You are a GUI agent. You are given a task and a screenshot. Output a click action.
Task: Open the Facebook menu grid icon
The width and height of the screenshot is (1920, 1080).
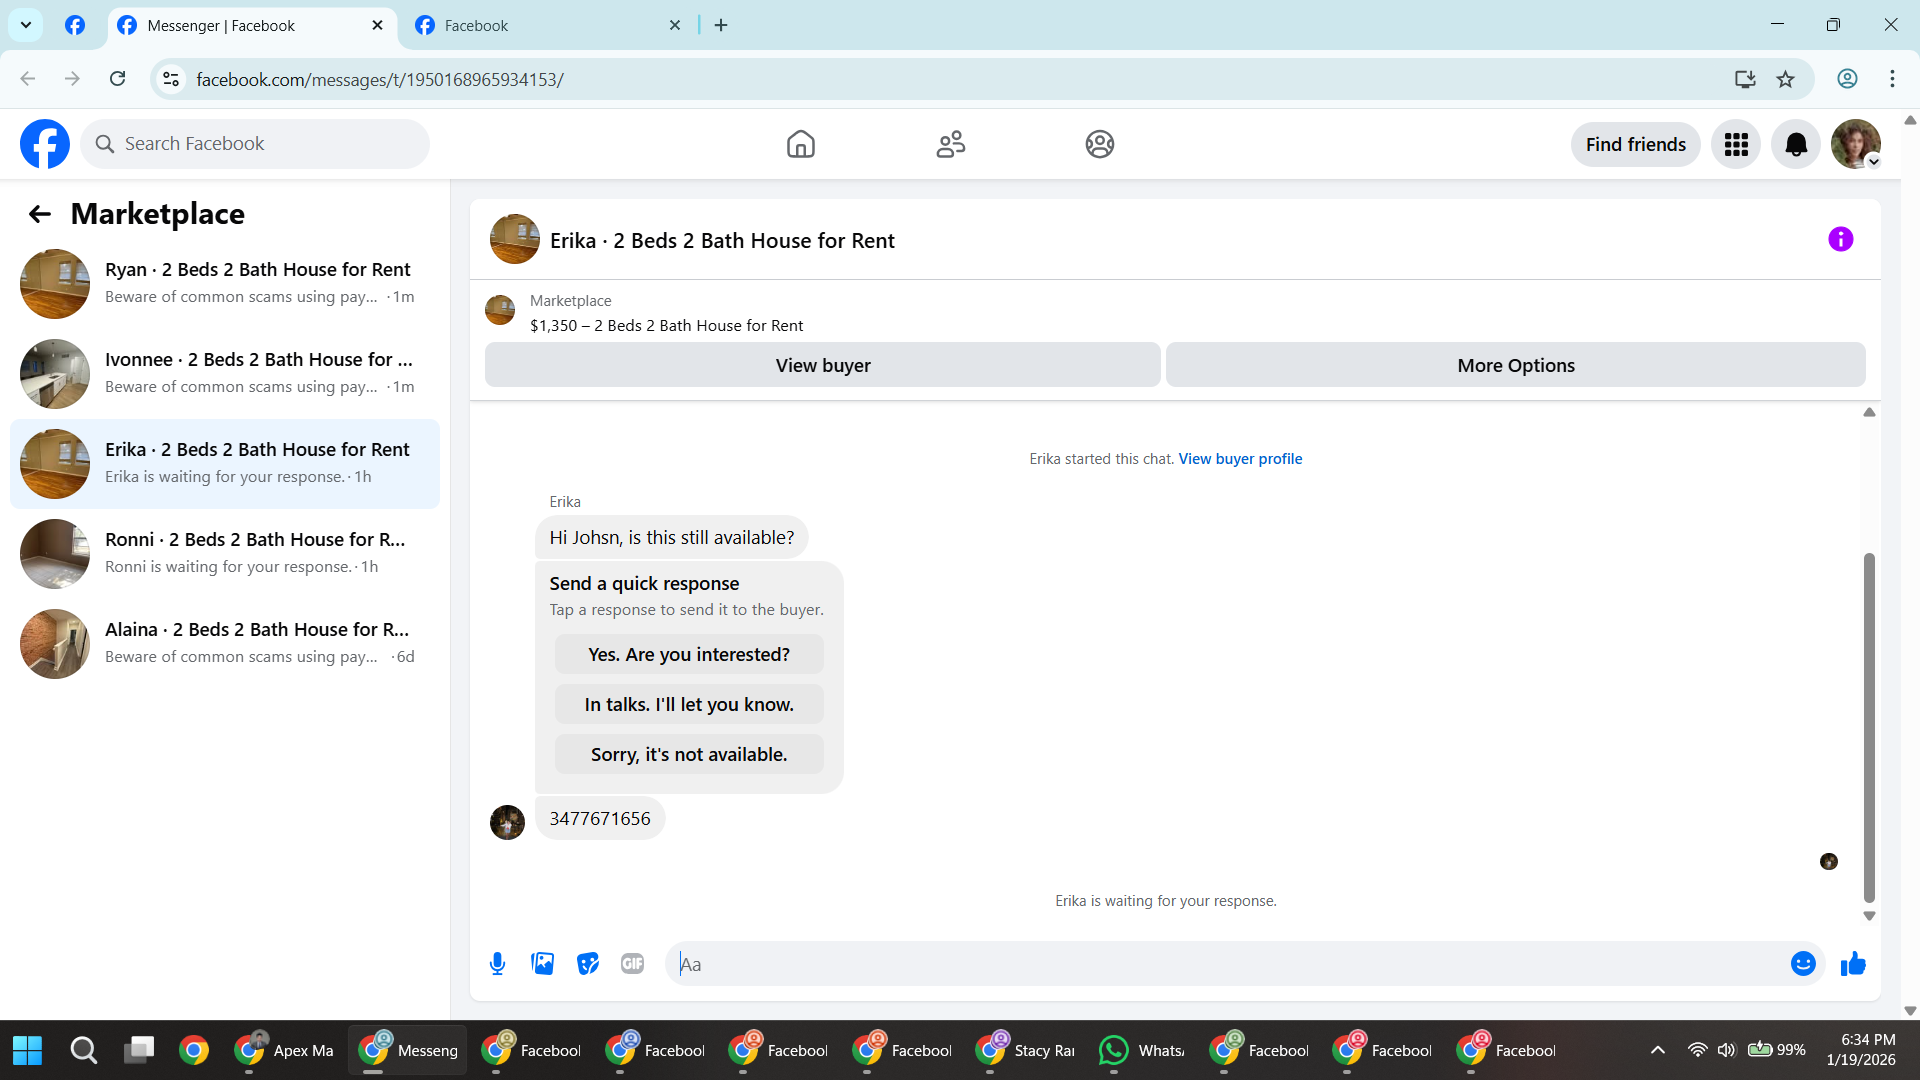1736,145
